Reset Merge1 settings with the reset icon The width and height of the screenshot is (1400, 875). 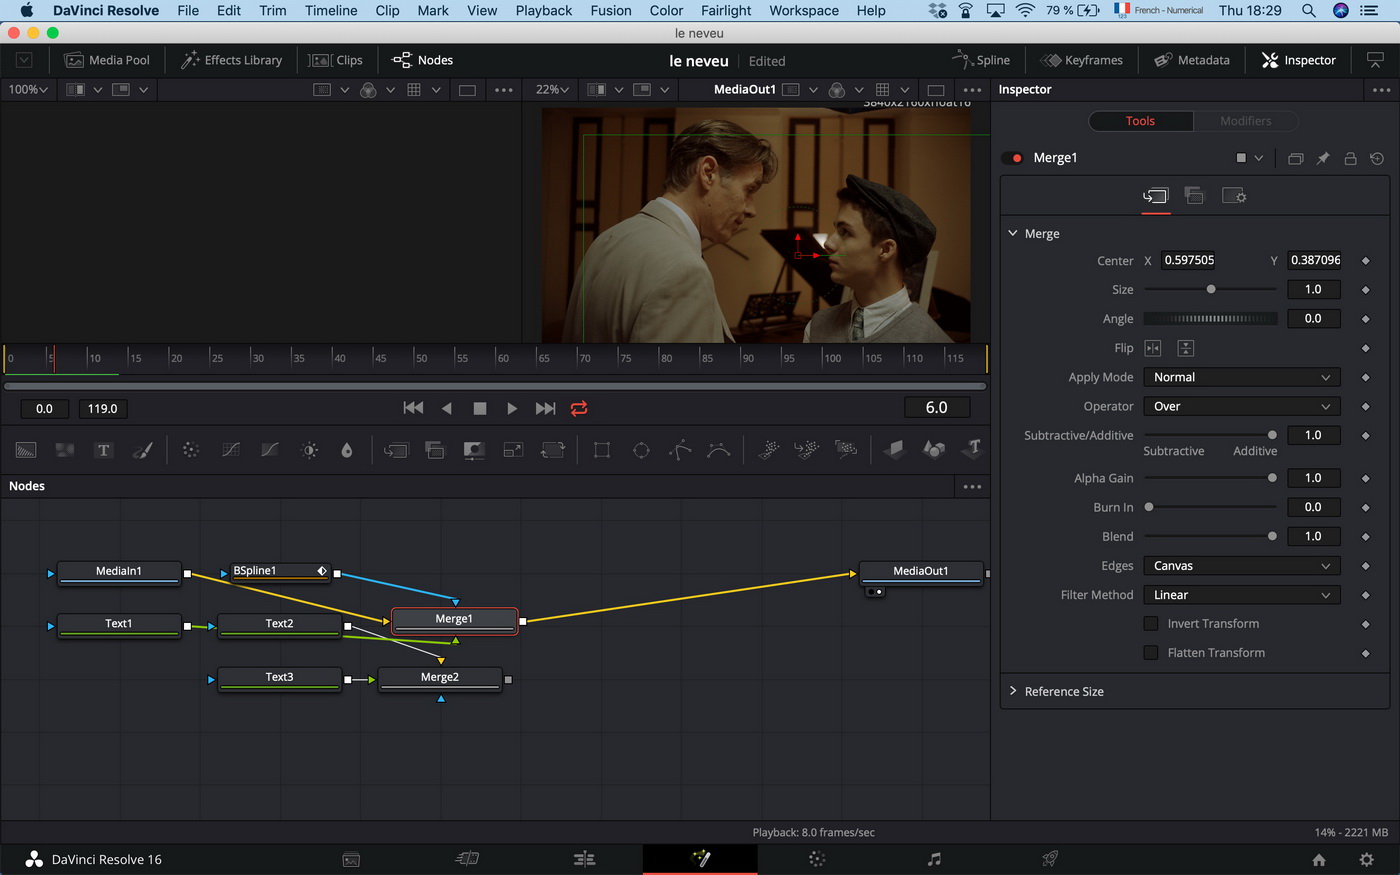1377,158
